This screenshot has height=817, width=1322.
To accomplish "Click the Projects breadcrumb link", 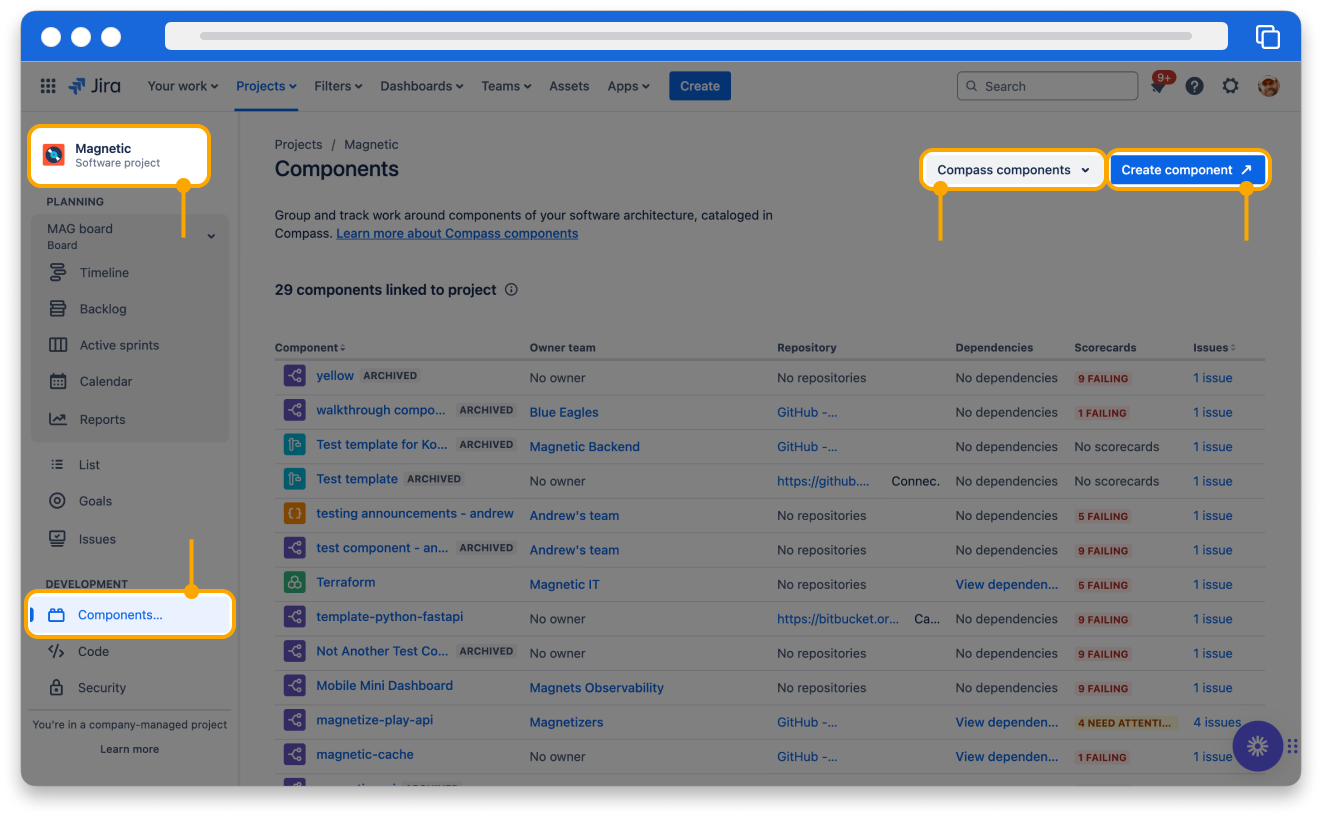I will click(x=298, y=144).
